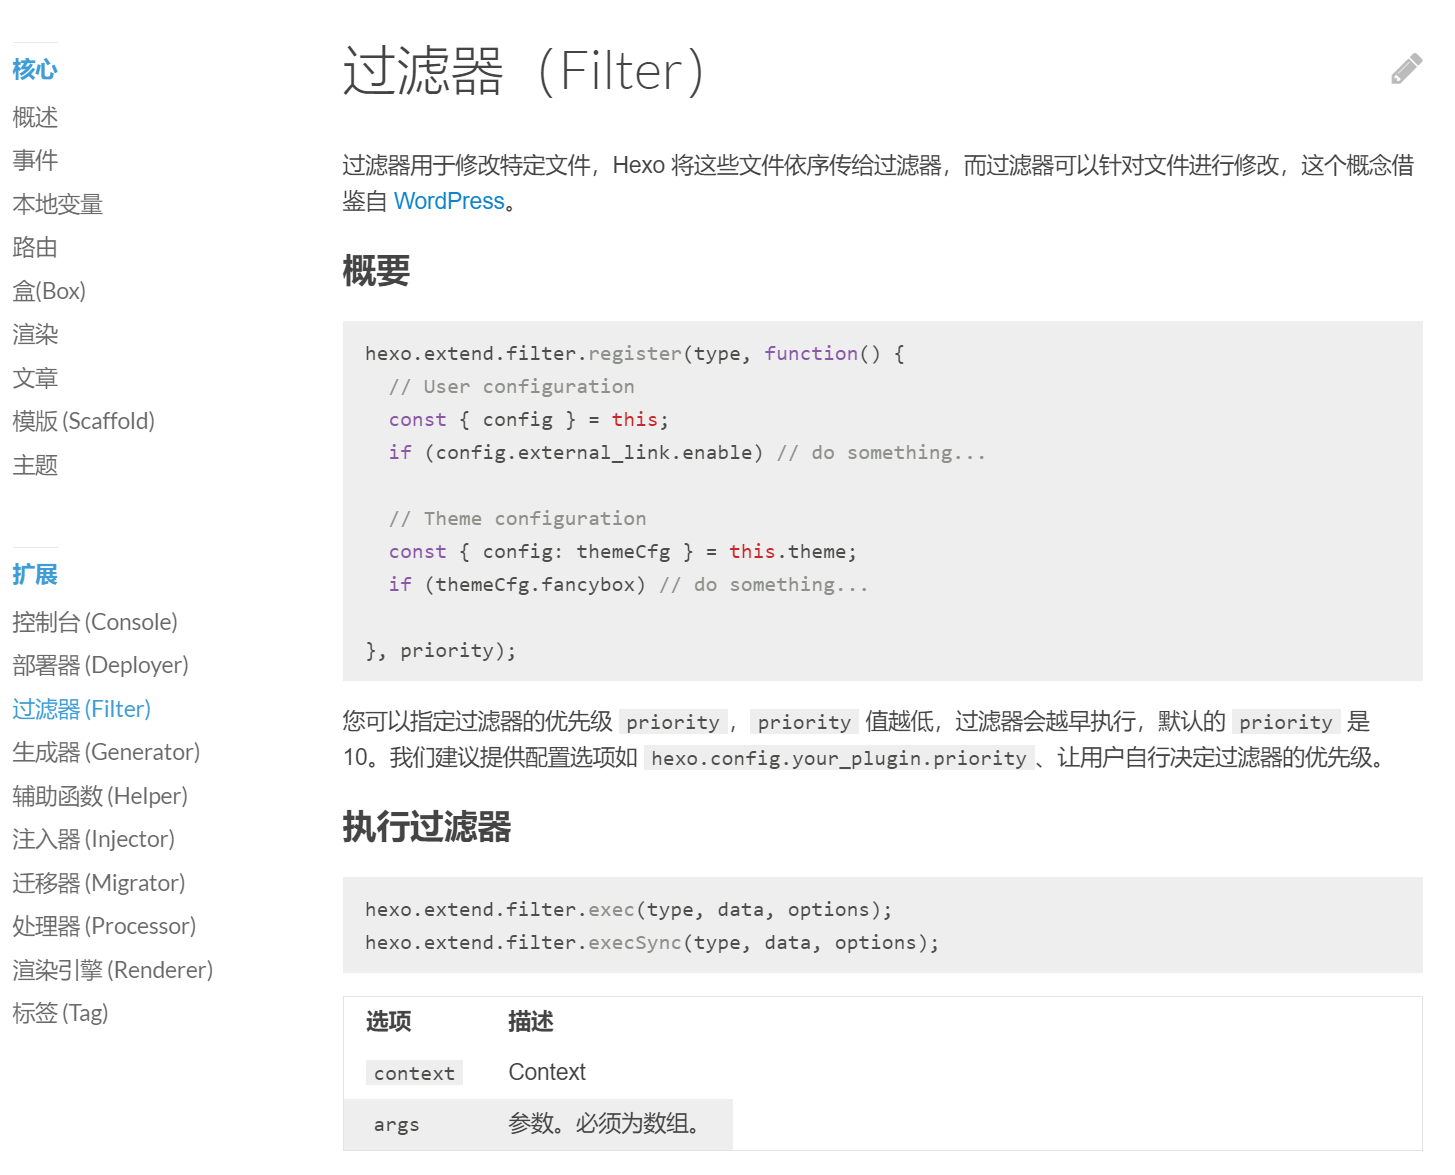Open 渲染引擎 (Renderer) page
Image resolution: width=1455 pixels, height=1175 pixels.
(x=112, y=970)
